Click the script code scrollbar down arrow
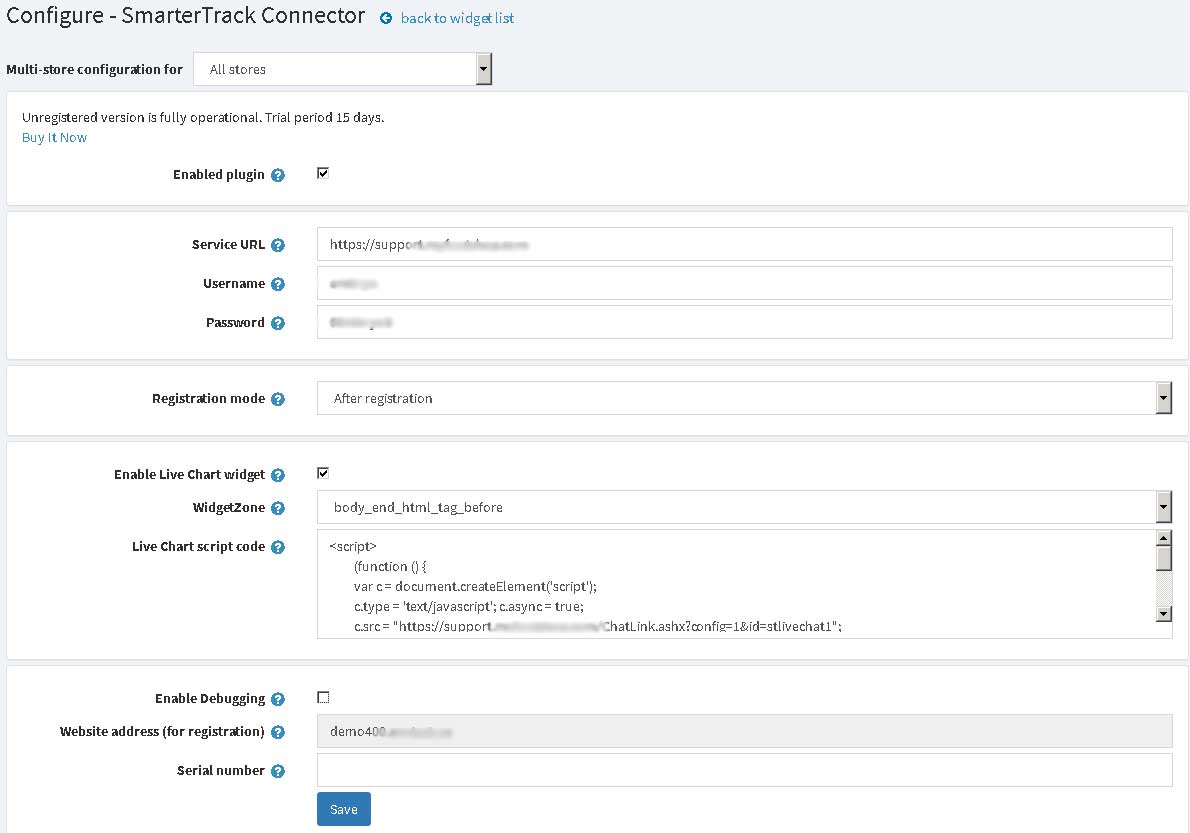The image size is (1190, 833). click(x=1163, y=614)
